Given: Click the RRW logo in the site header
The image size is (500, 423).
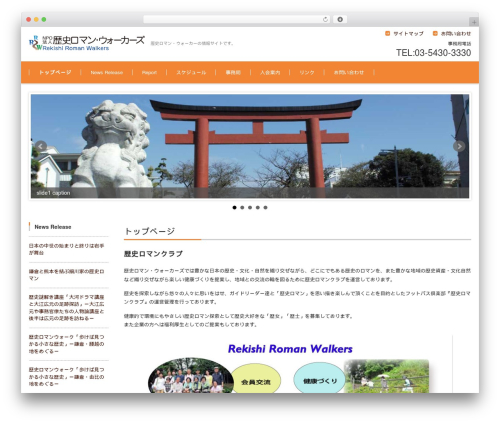Looking at the screenshot, I should [x=36, y=43].
